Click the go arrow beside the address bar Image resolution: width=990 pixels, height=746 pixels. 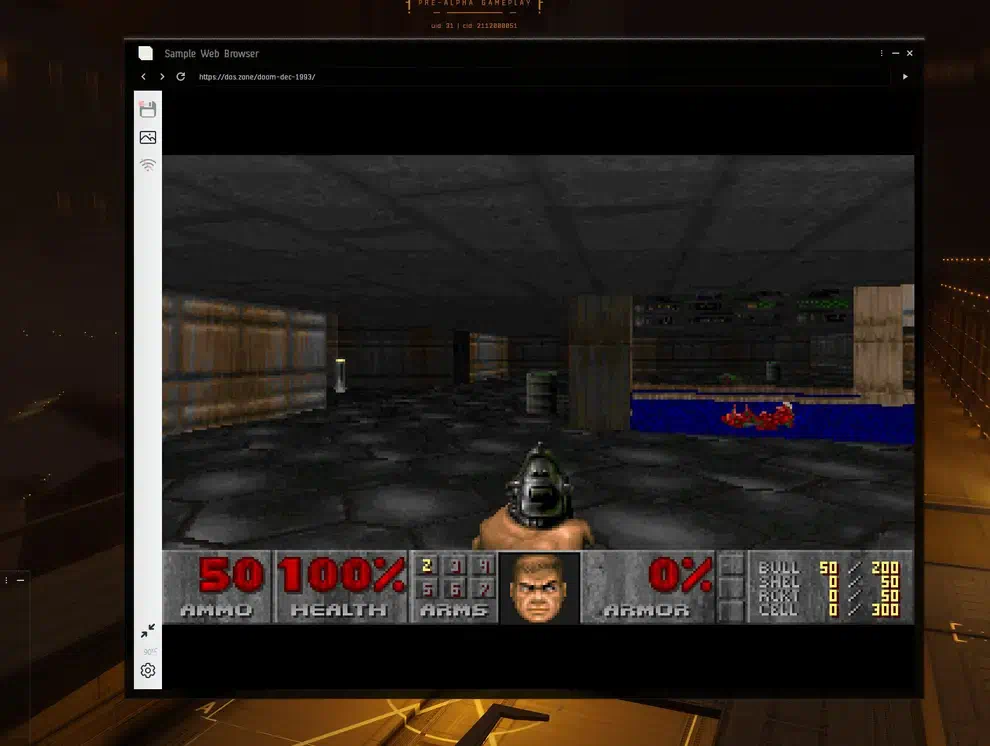point(905,76)
